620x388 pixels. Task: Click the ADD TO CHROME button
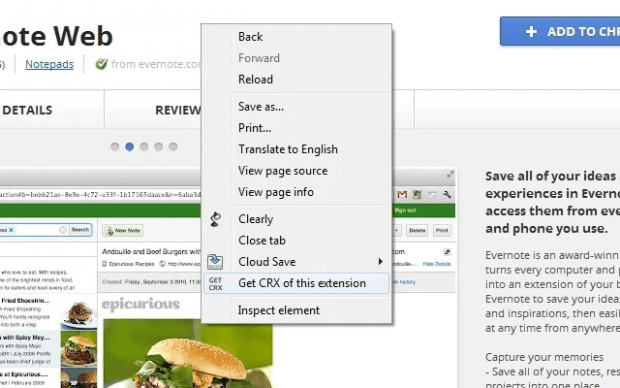tap(560, 31)
